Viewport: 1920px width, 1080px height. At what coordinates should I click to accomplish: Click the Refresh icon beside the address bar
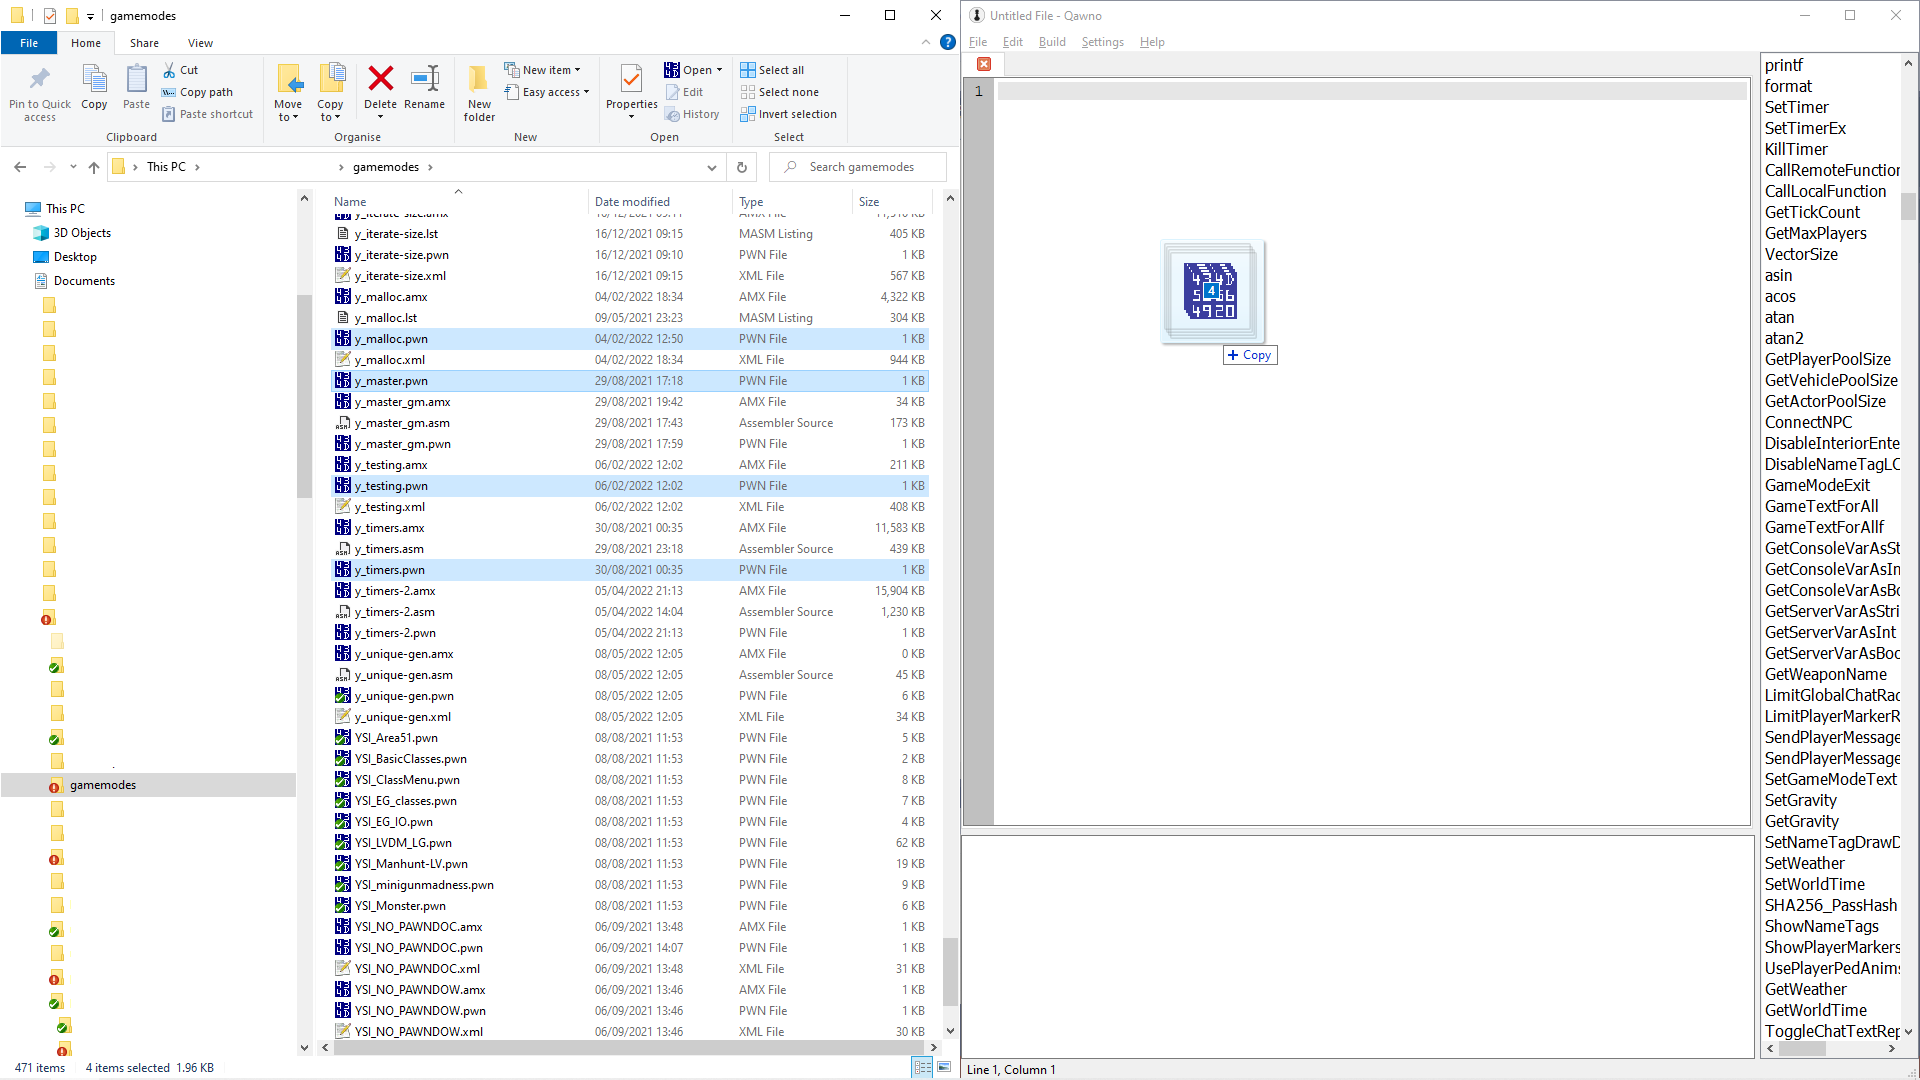point(741,167)
